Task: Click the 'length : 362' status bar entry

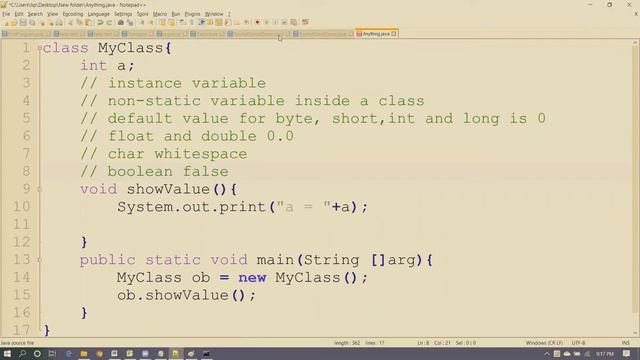Action: coord(347,343)
